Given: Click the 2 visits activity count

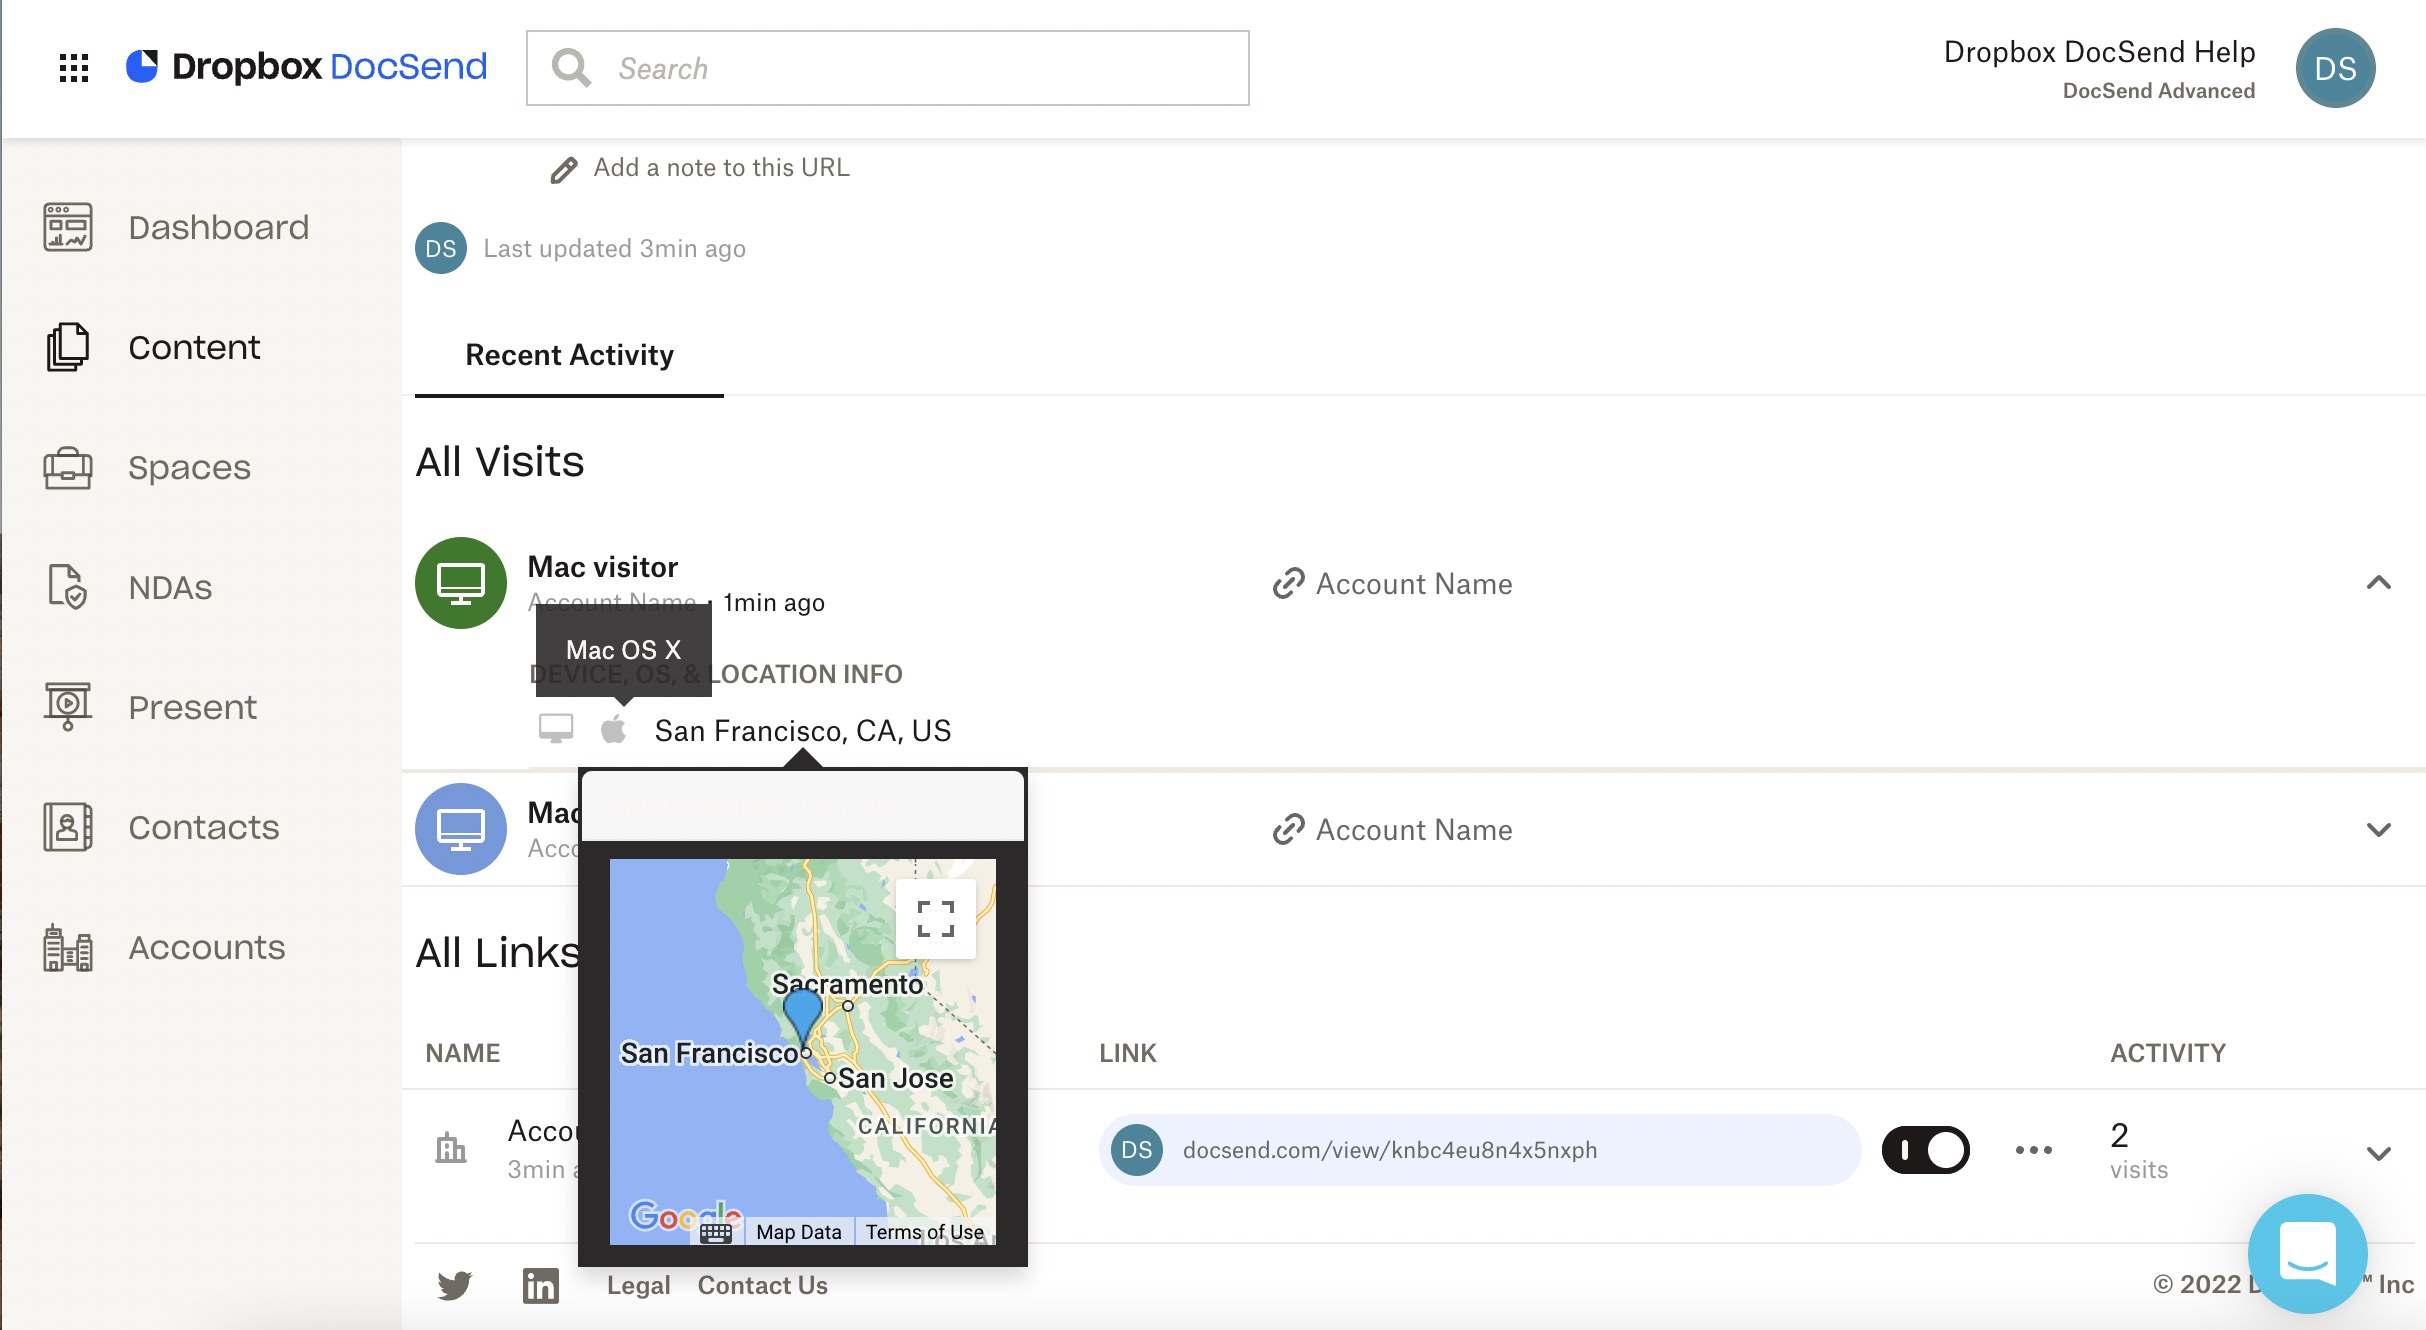Looking at the screenshot, I should tap(2139, 1150).
